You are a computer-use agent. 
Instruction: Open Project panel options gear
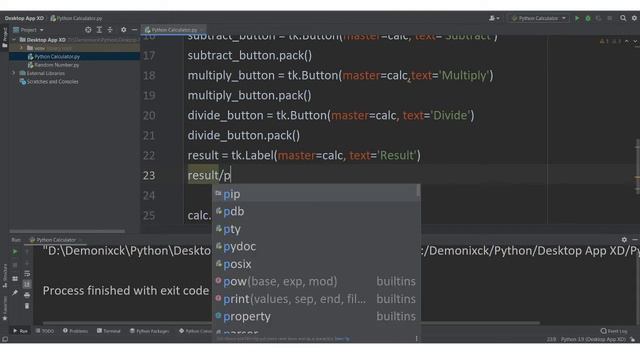tap(123, 30)
